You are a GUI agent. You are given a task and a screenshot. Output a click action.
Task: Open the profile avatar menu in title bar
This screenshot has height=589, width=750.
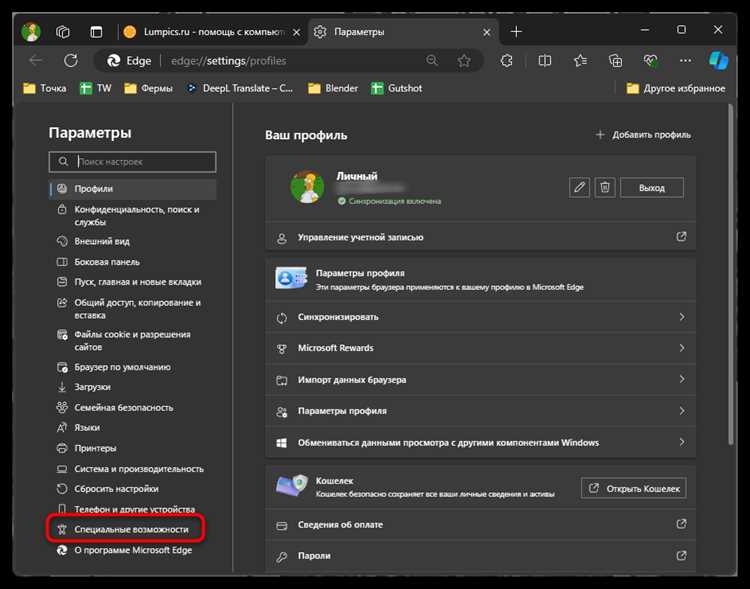coord(31,32)
